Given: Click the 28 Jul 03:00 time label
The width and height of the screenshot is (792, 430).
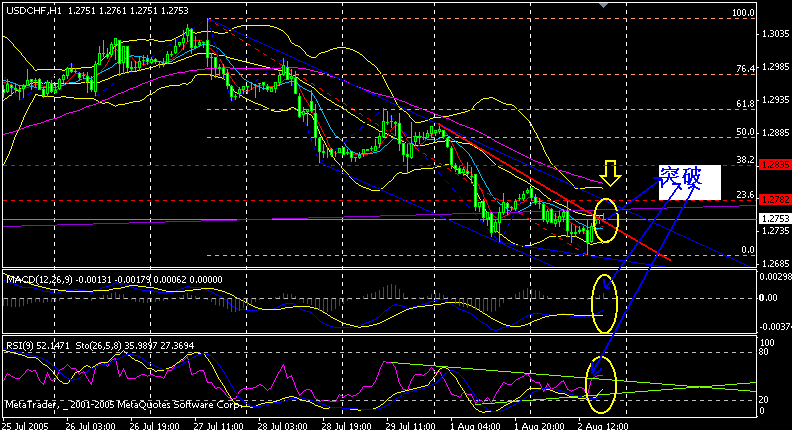Looking at the screenshot, I should 283,425.
